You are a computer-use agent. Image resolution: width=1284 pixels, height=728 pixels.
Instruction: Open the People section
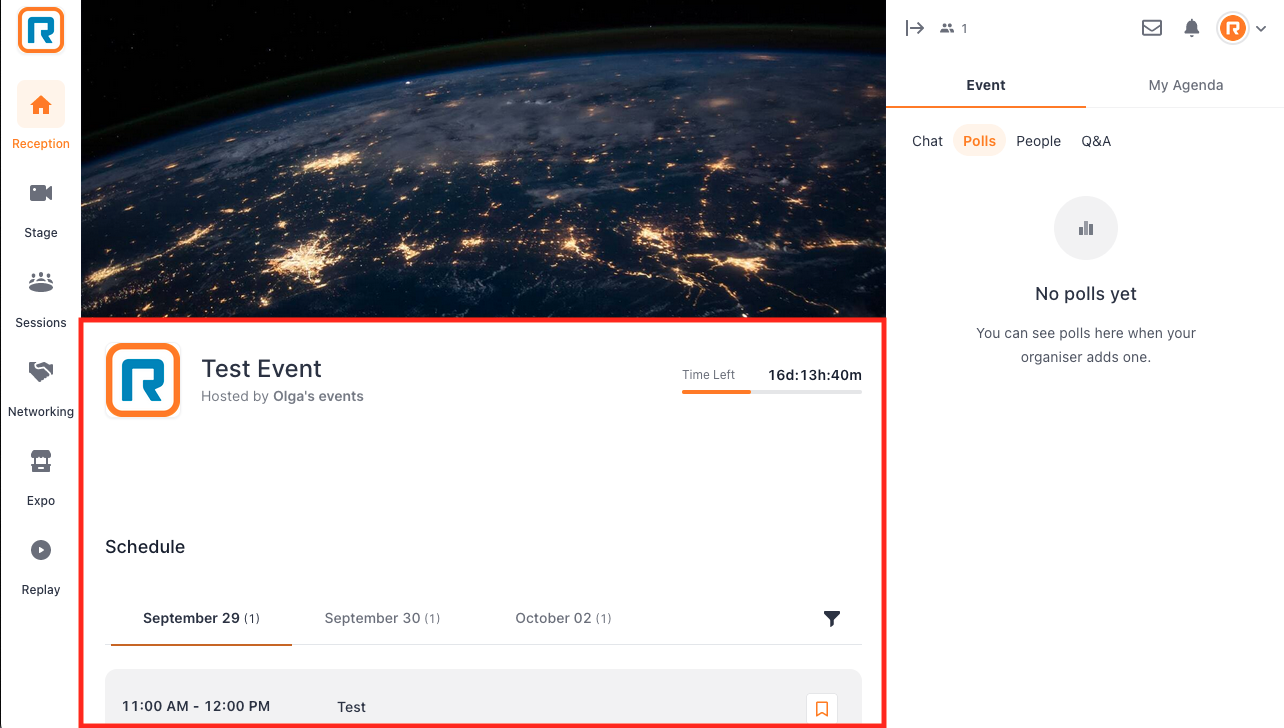tap(1038, 141)
